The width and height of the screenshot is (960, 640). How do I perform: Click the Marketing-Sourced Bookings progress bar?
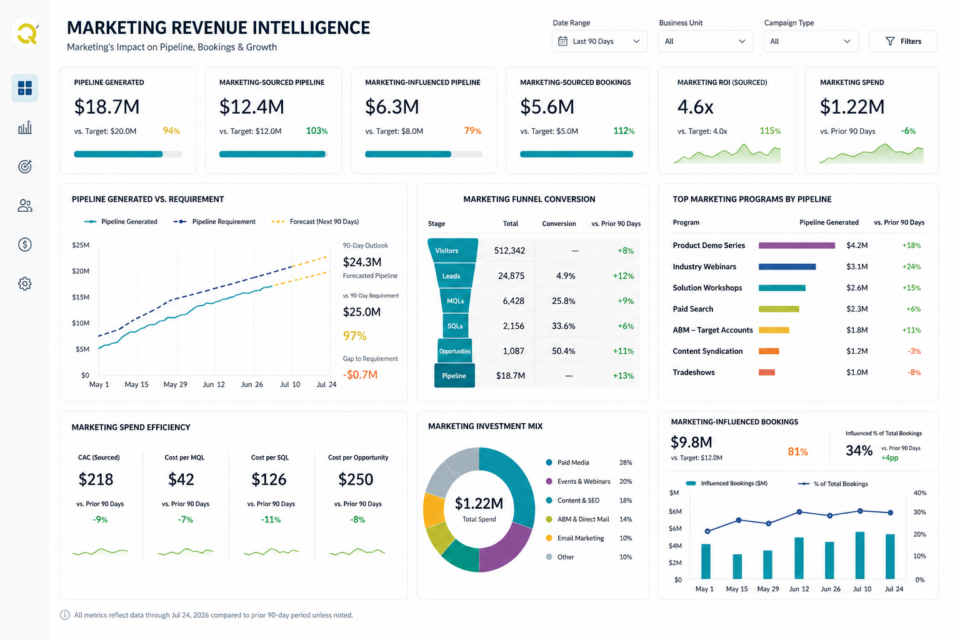pyautogui.click(x=577, y=154)
